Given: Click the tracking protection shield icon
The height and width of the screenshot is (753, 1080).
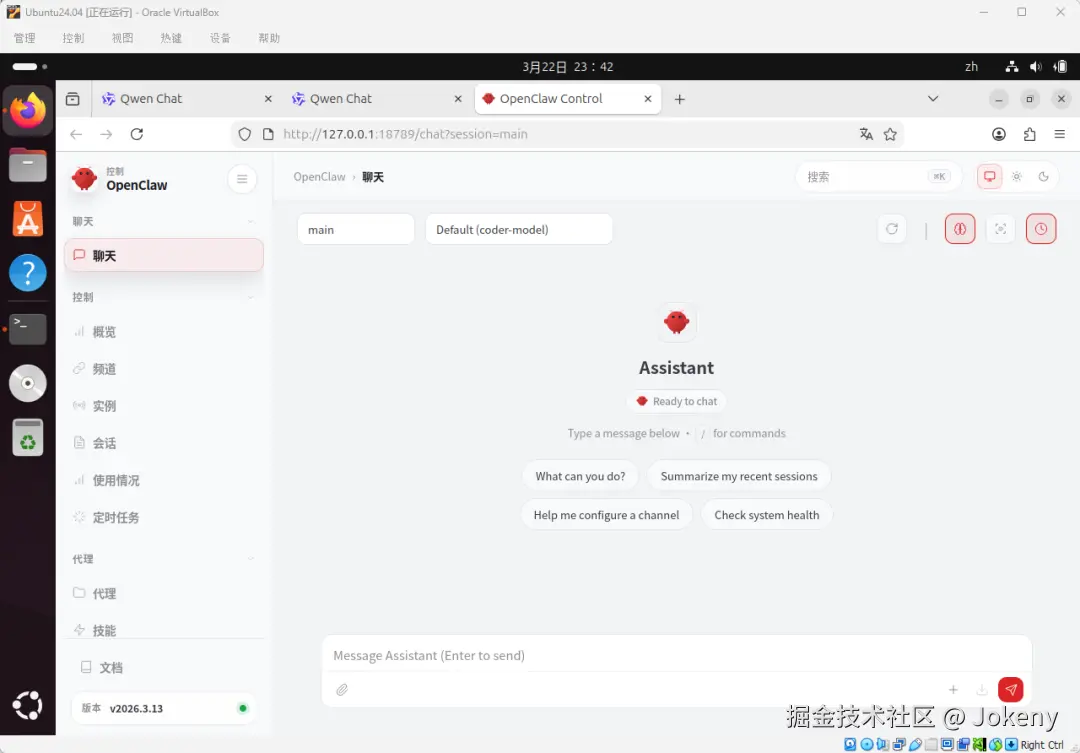Looking at the screenshot, I should click(245, 134).
